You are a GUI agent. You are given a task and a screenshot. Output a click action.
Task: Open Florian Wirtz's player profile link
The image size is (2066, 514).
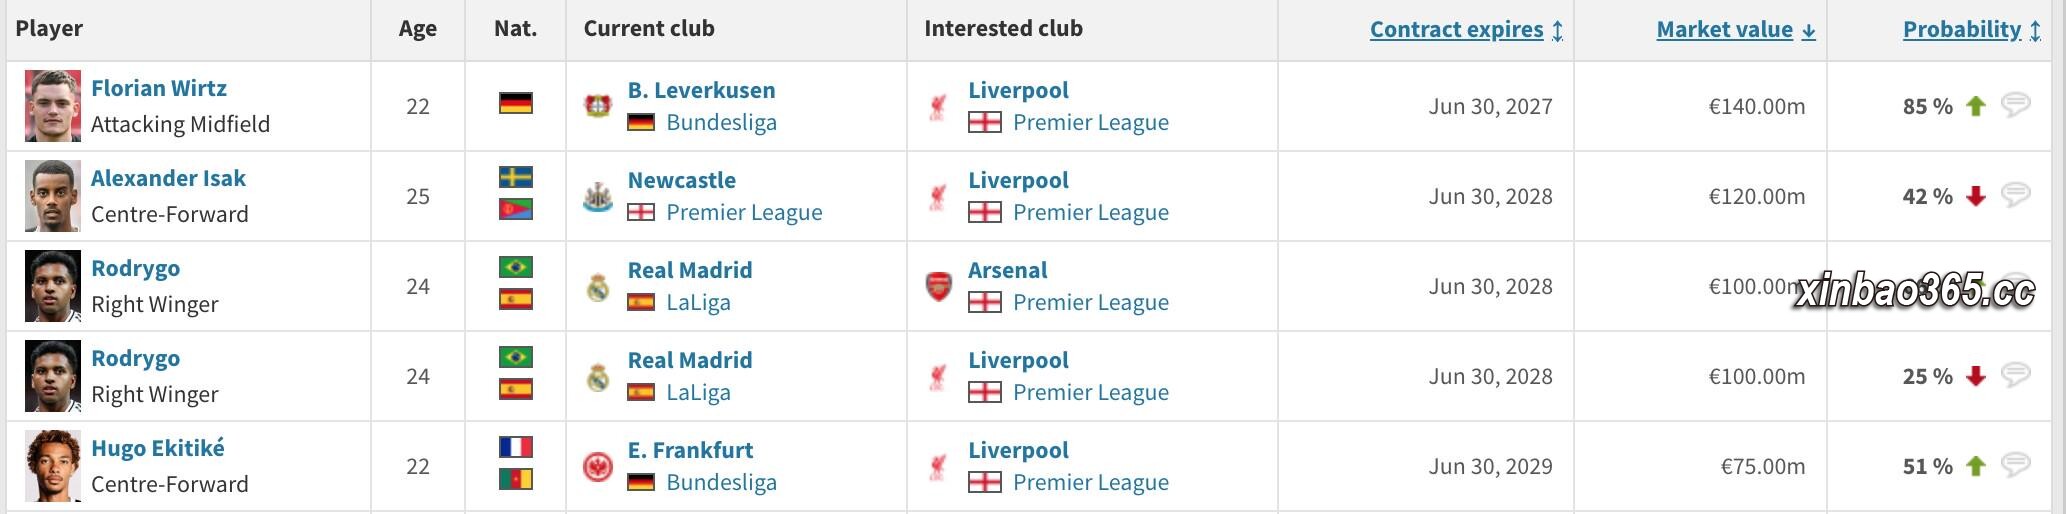click(159, 88)
